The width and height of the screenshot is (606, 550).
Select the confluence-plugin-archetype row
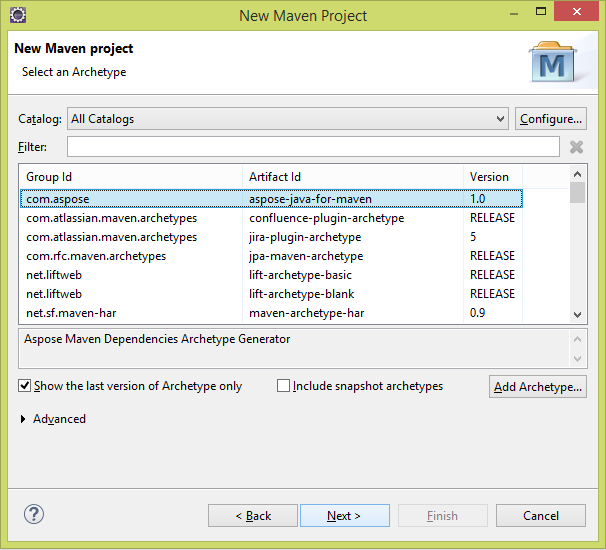(x=271, y=218)
